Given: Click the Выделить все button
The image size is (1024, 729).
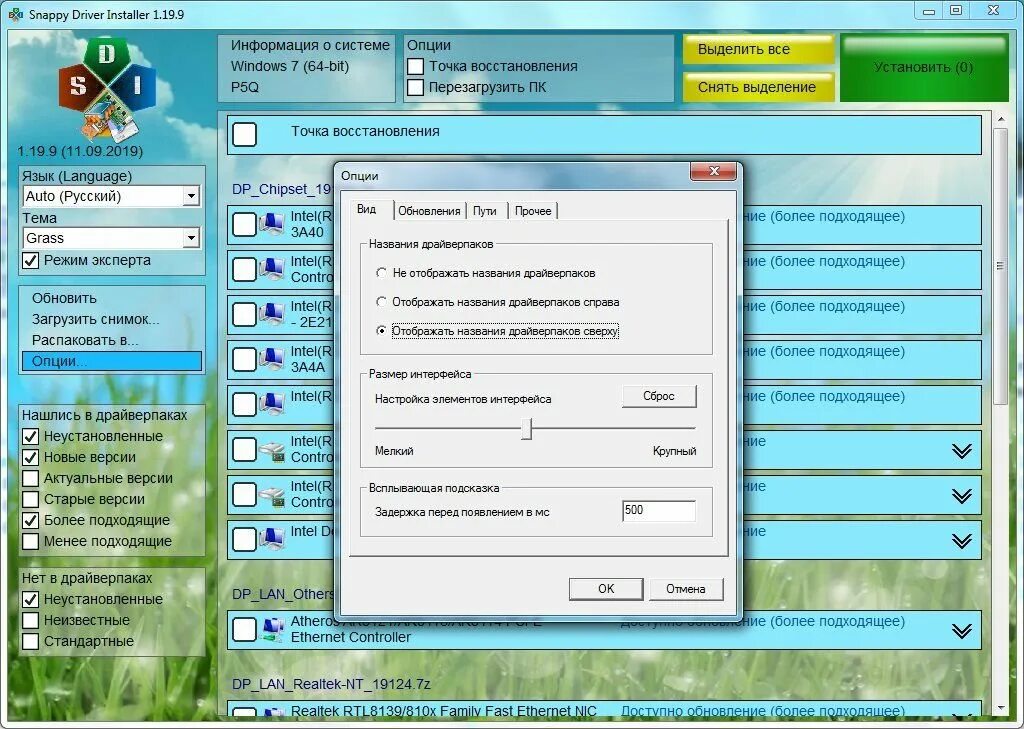Looking at the screenshot, I should point(758,49).
